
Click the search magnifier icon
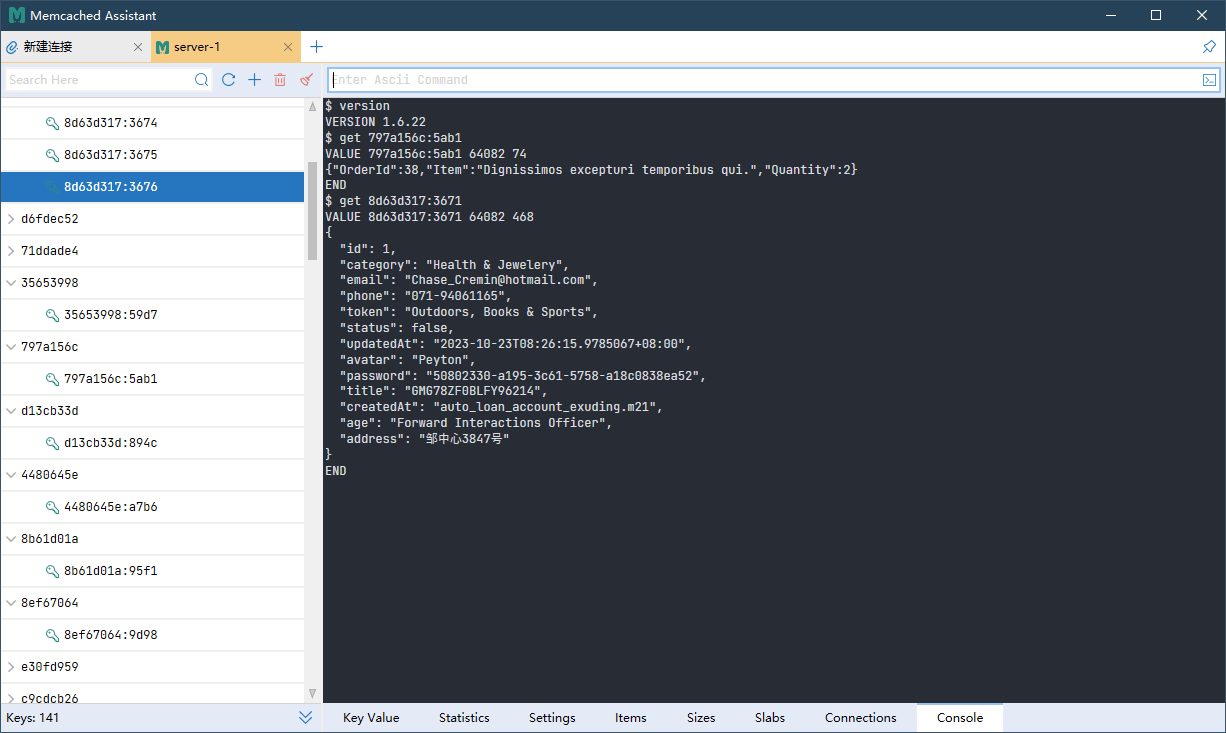tap(202, 80)
